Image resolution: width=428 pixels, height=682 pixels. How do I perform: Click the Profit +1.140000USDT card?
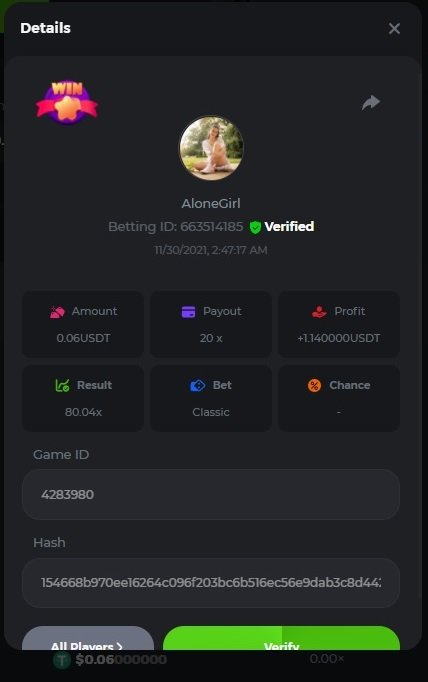pyautogui.click(x=339, y=324)
